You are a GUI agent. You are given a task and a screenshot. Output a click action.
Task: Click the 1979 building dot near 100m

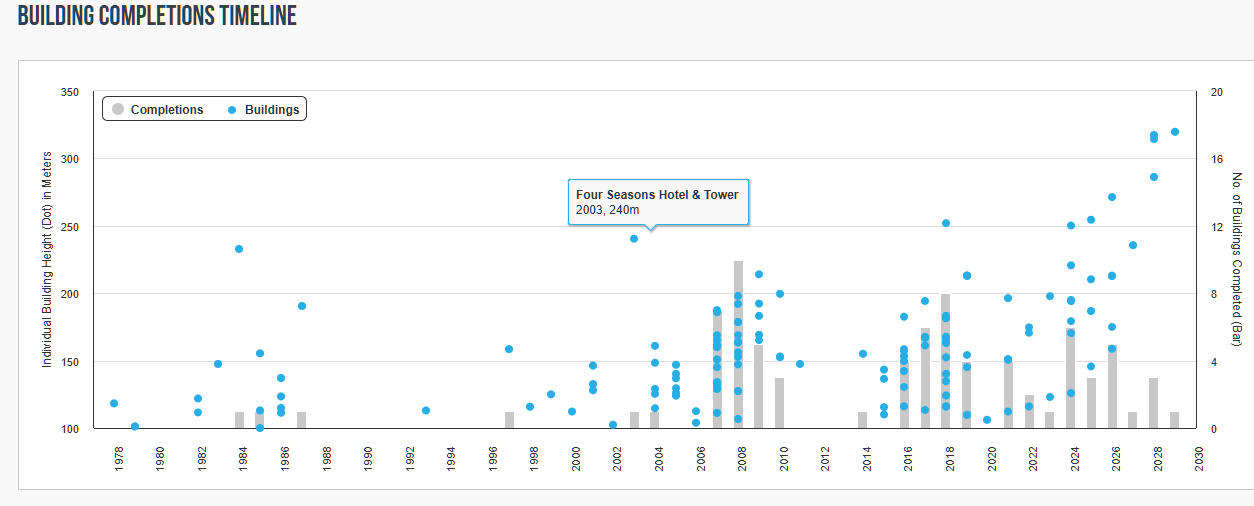click(x=135, y=426)
